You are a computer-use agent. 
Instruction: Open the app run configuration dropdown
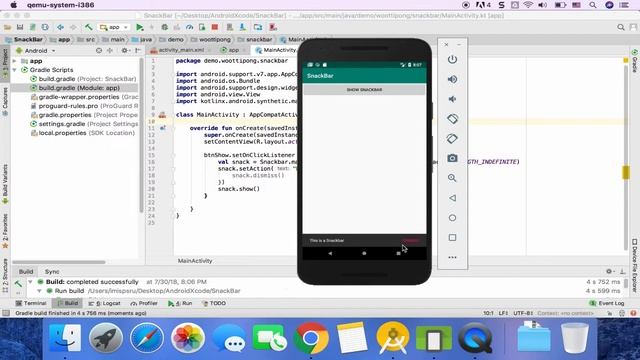pos(114,27)
